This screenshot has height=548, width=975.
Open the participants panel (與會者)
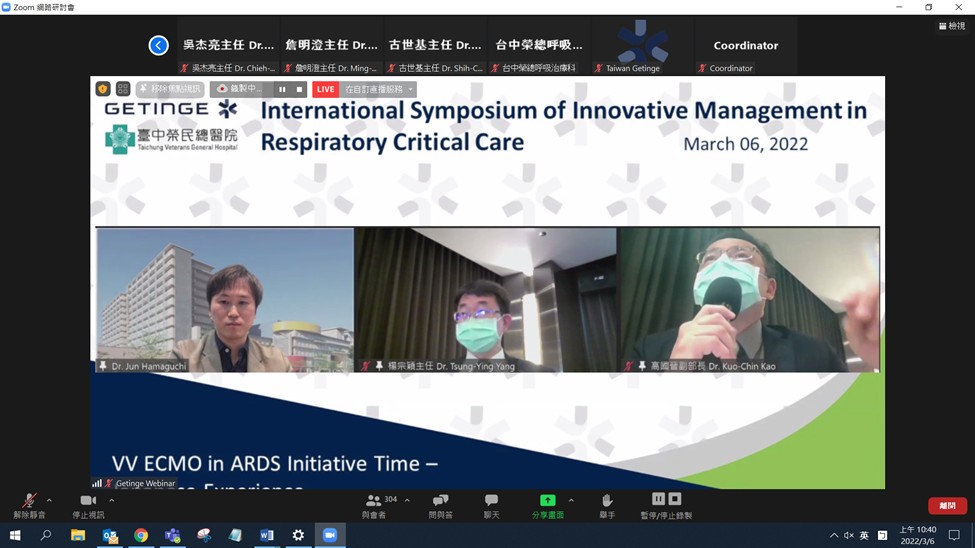[x=374, y=506]
